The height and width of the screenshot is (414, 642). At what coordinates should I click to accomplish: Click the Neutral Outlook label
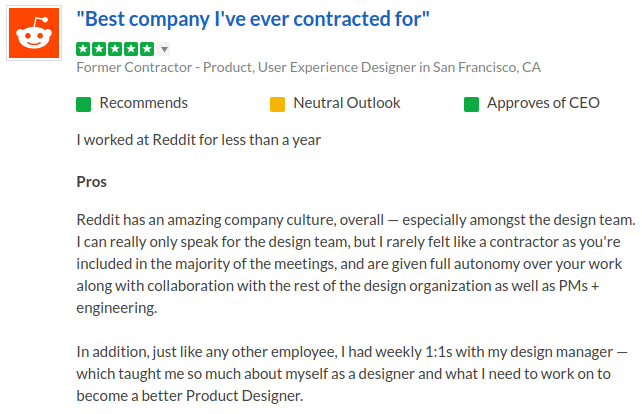(346, 103)
